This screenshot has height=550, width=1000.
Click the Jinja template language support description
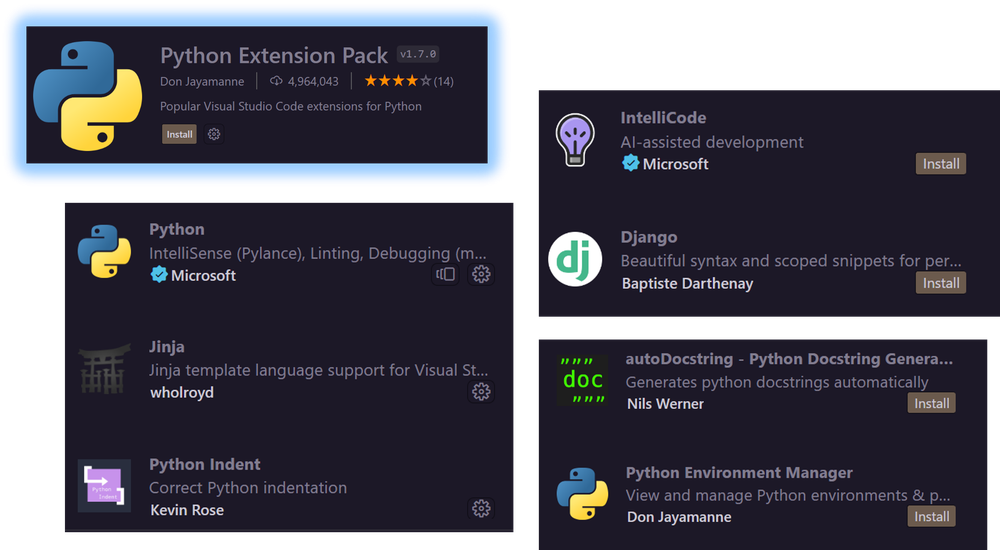click(x=319, y=370)
